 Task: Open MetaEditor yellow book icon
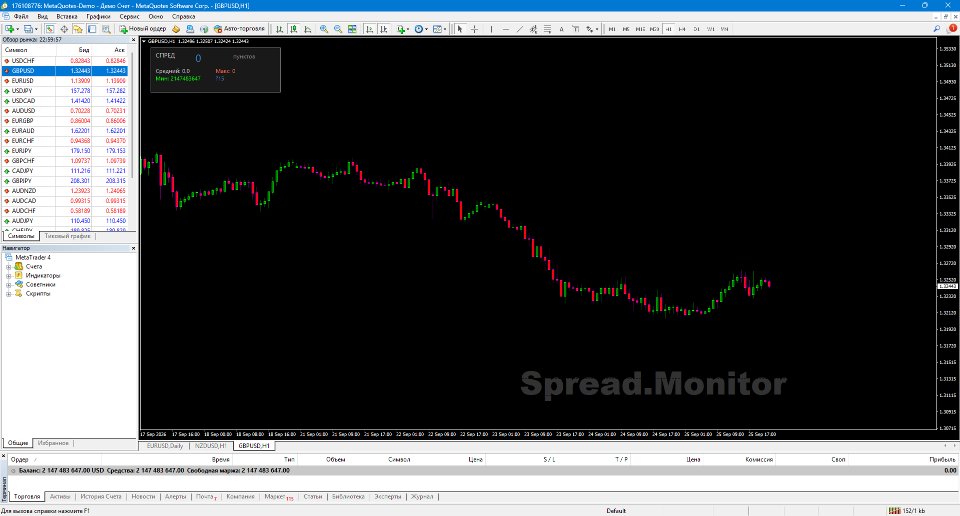point(176,29)
